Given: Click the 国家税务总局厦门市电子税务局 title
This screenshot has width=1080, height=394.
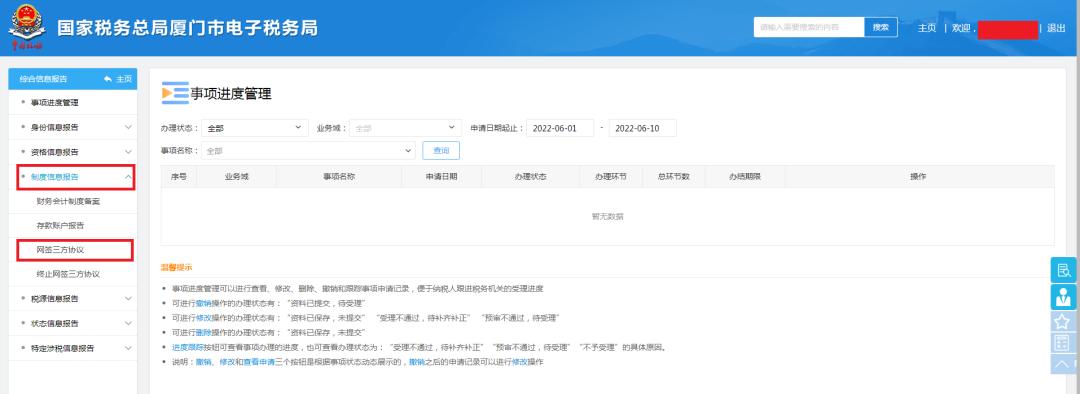Looking at the screenshot, I should point(187,28).
